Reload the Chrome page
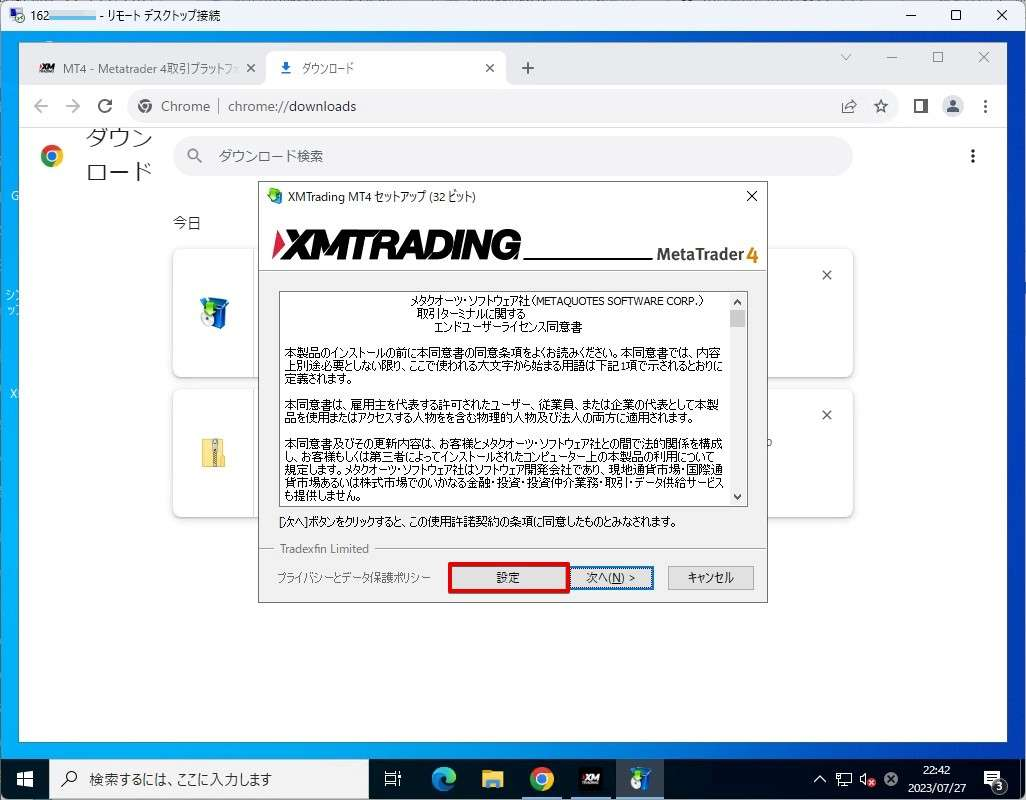 coord(105,106)
